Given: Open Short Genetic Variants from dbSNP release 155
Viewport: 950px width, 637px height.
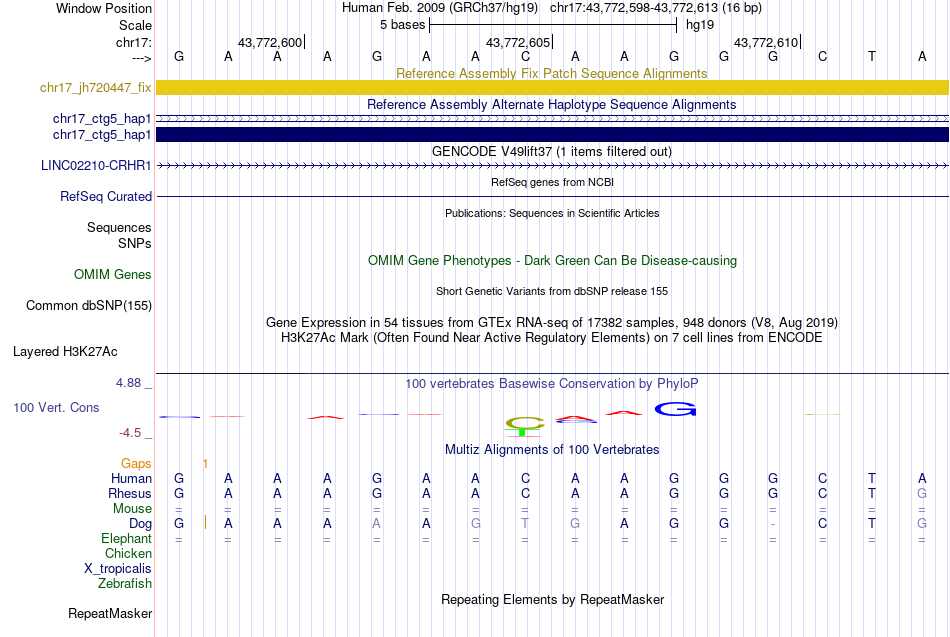Looking at the screenshot, I should 552,292.
